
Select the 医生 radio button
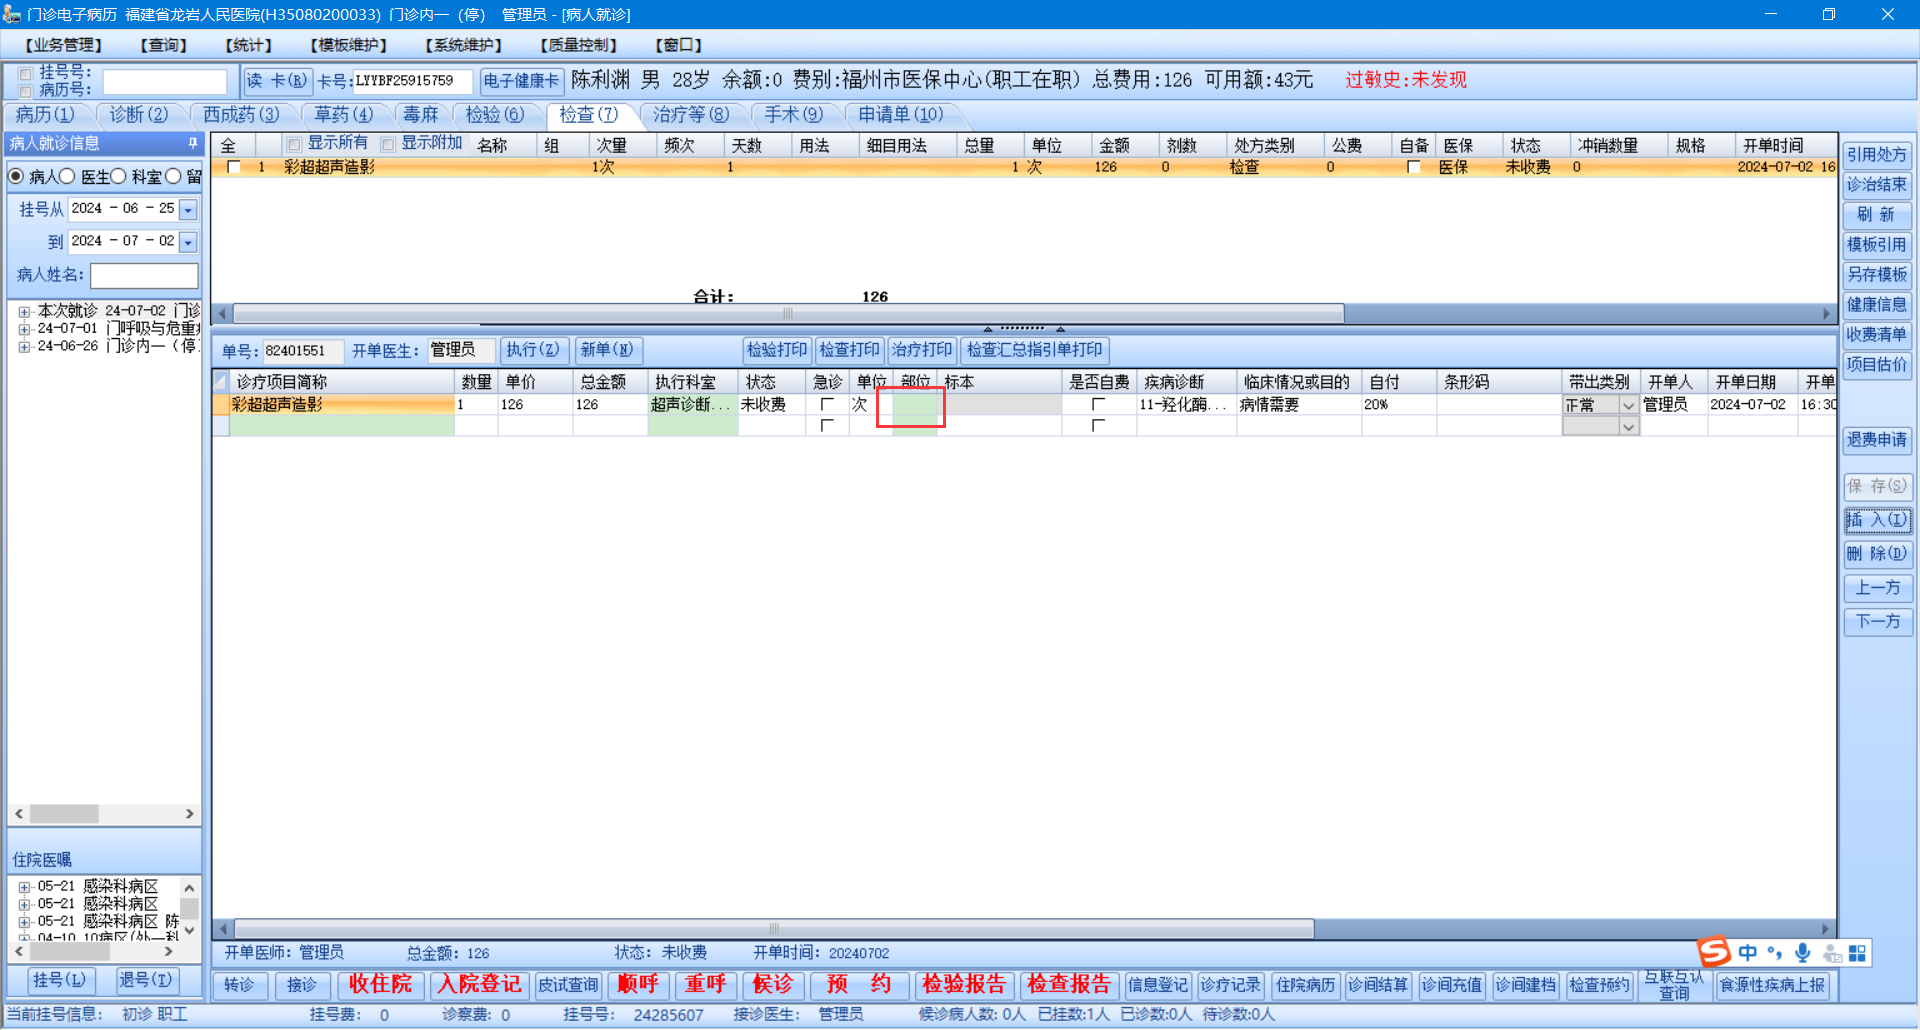click(x=67, y=176)
